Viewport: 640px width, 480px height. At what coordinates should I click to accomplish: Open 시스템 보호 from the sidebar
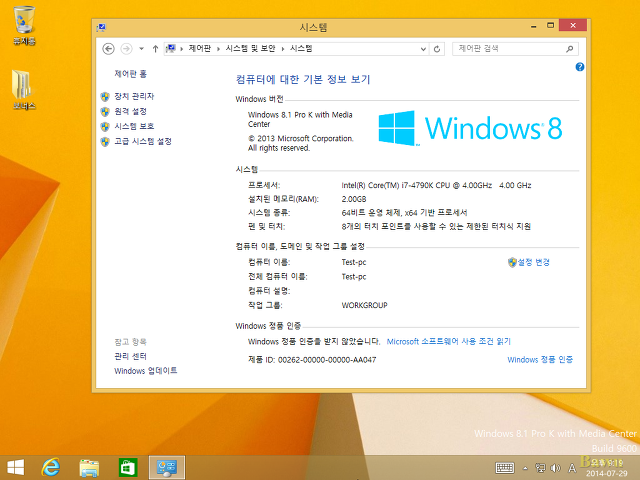[134, 126]
